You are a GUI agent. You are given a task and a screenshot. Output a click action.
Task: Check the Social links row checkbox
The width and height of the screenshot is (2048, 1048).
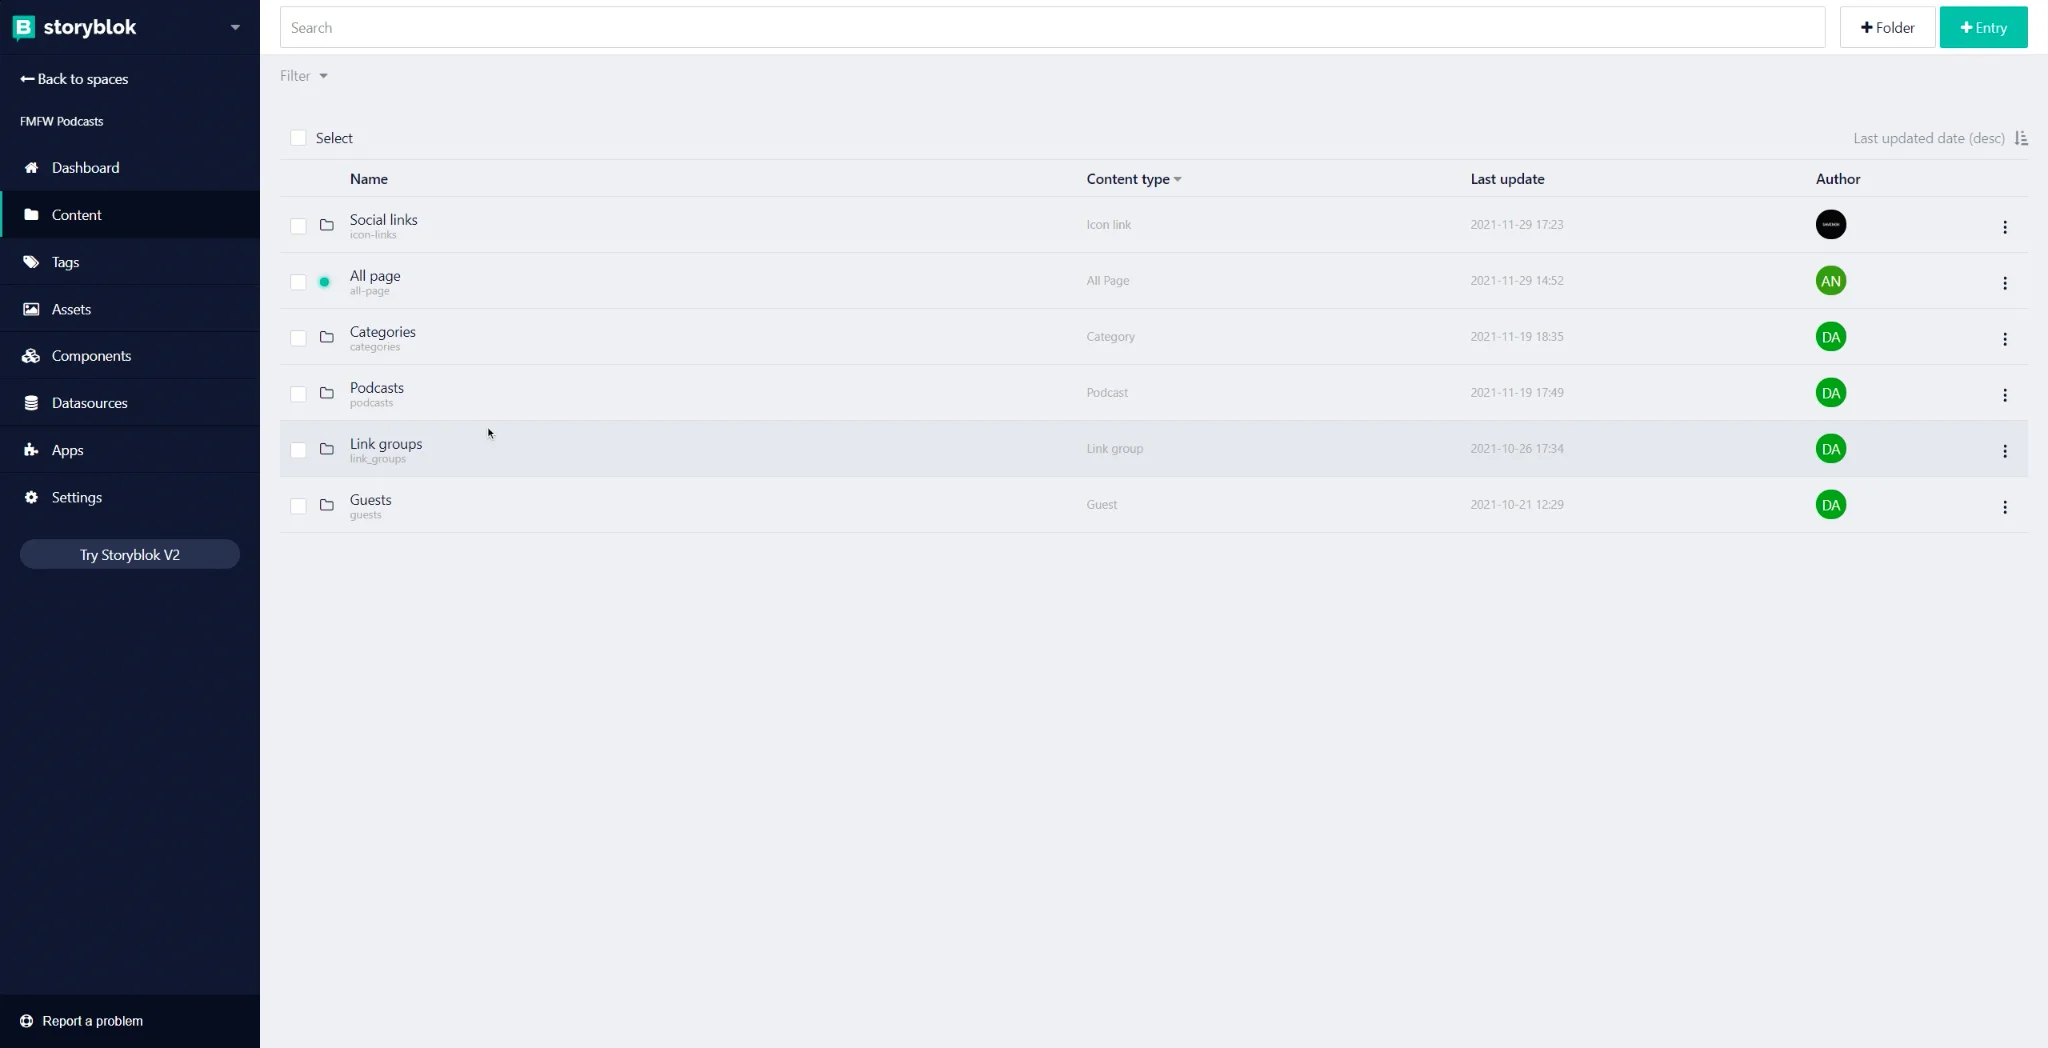pyautogui.click(x=298, y=226)
